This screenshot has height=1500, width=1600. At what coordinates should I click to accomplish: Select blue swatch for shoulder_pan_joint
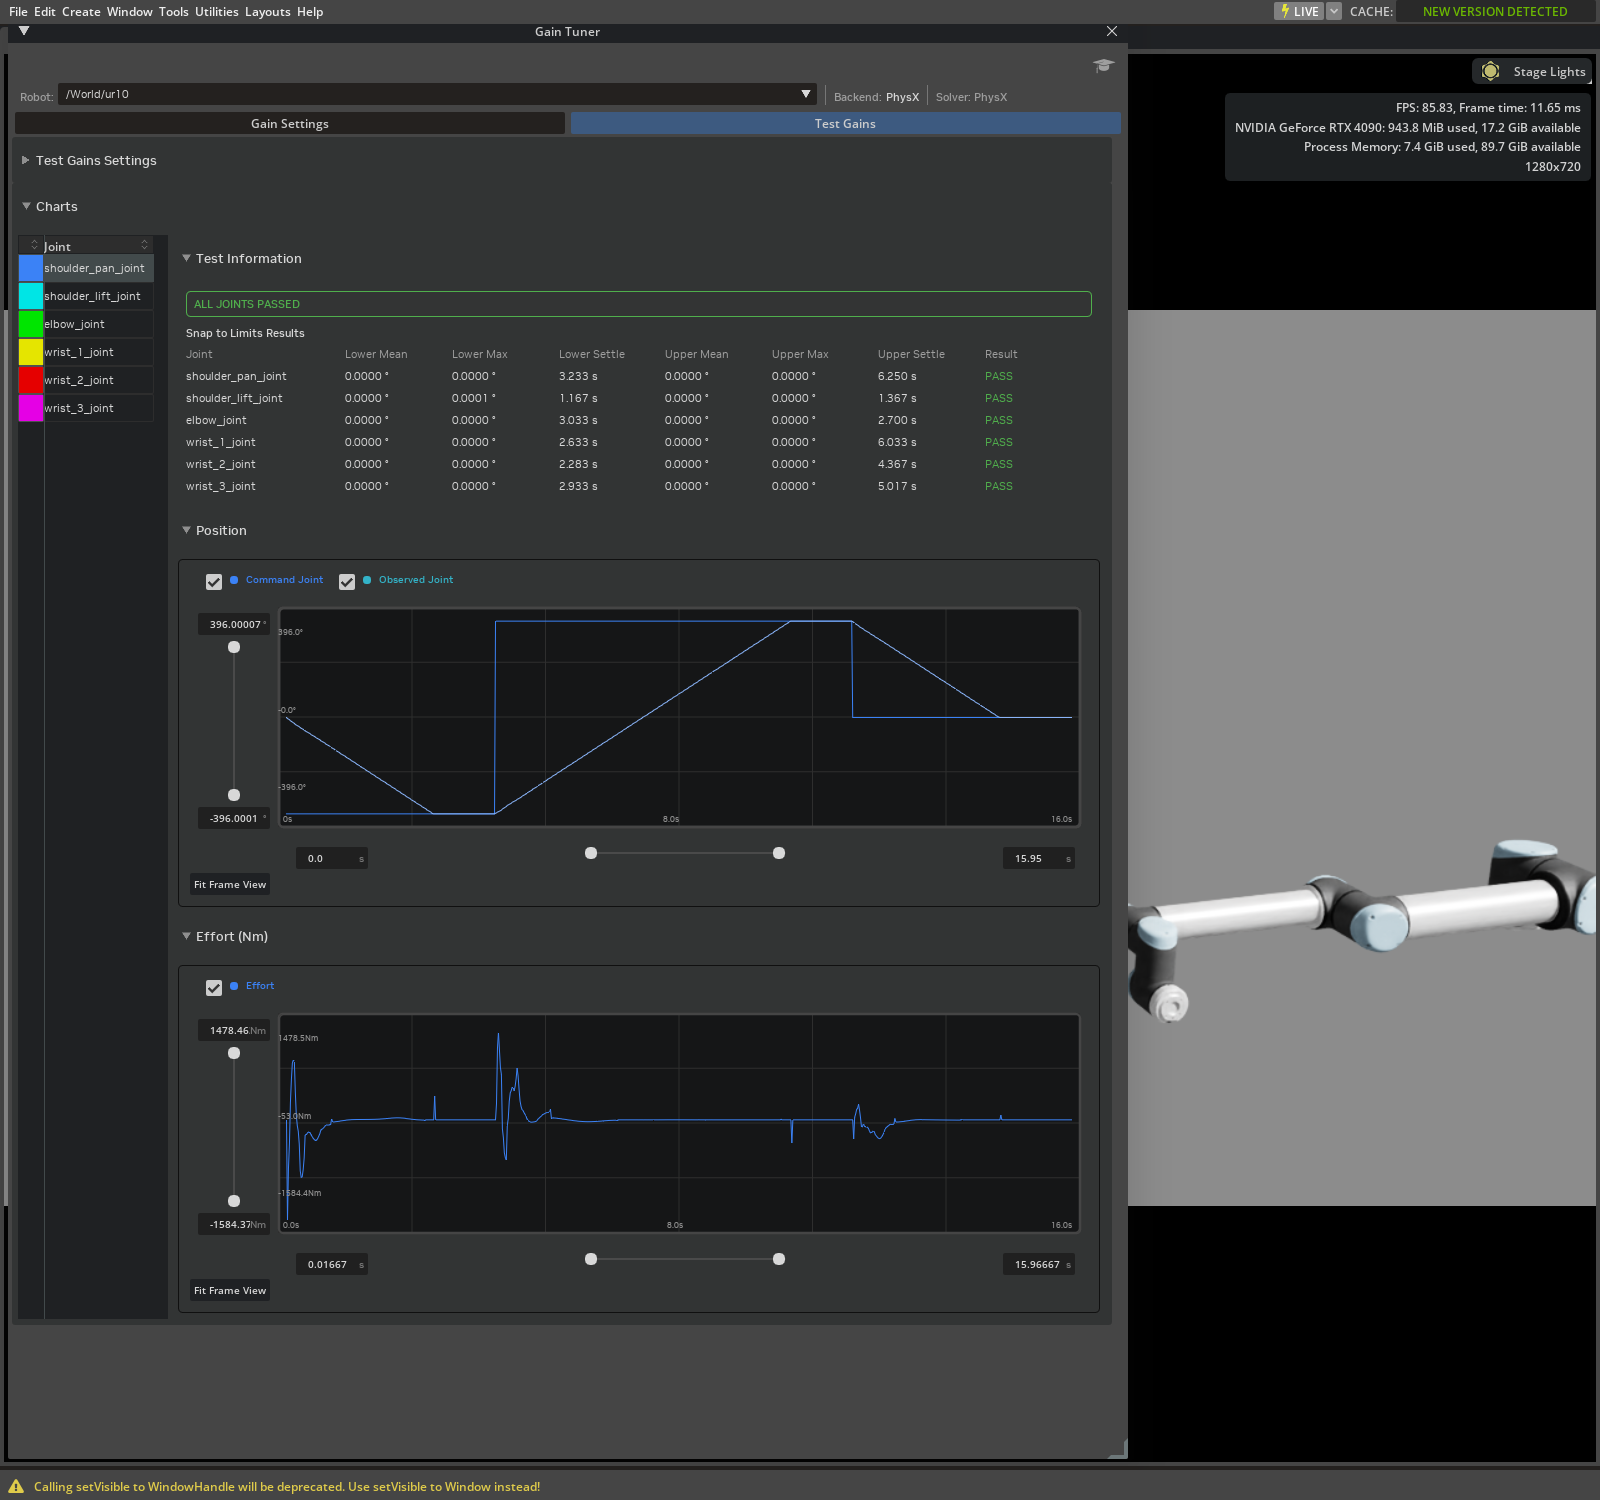click(x=31, y=268)
